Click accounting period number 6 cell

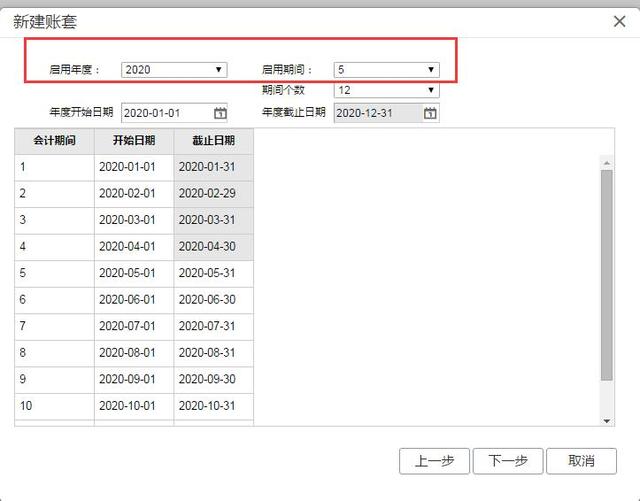click(x=54, y=300)
